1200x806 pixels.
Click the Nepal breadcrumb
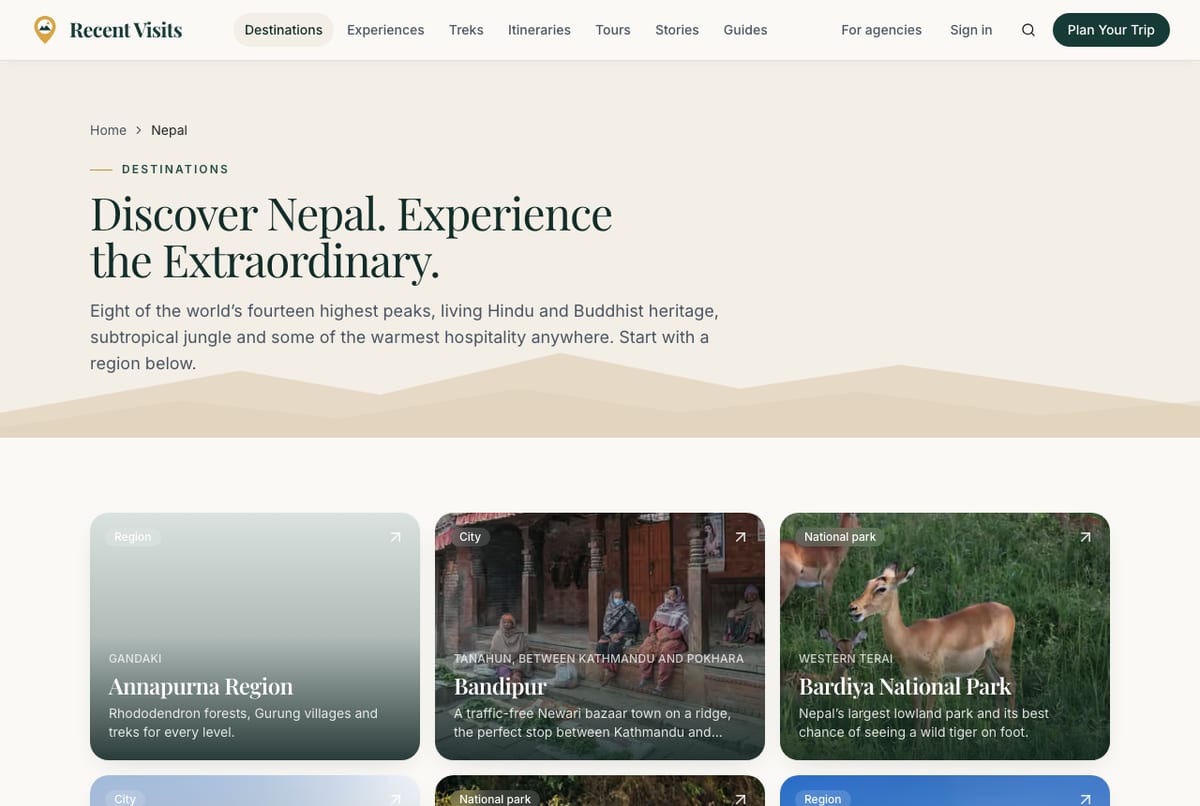(x=169, y=130)
